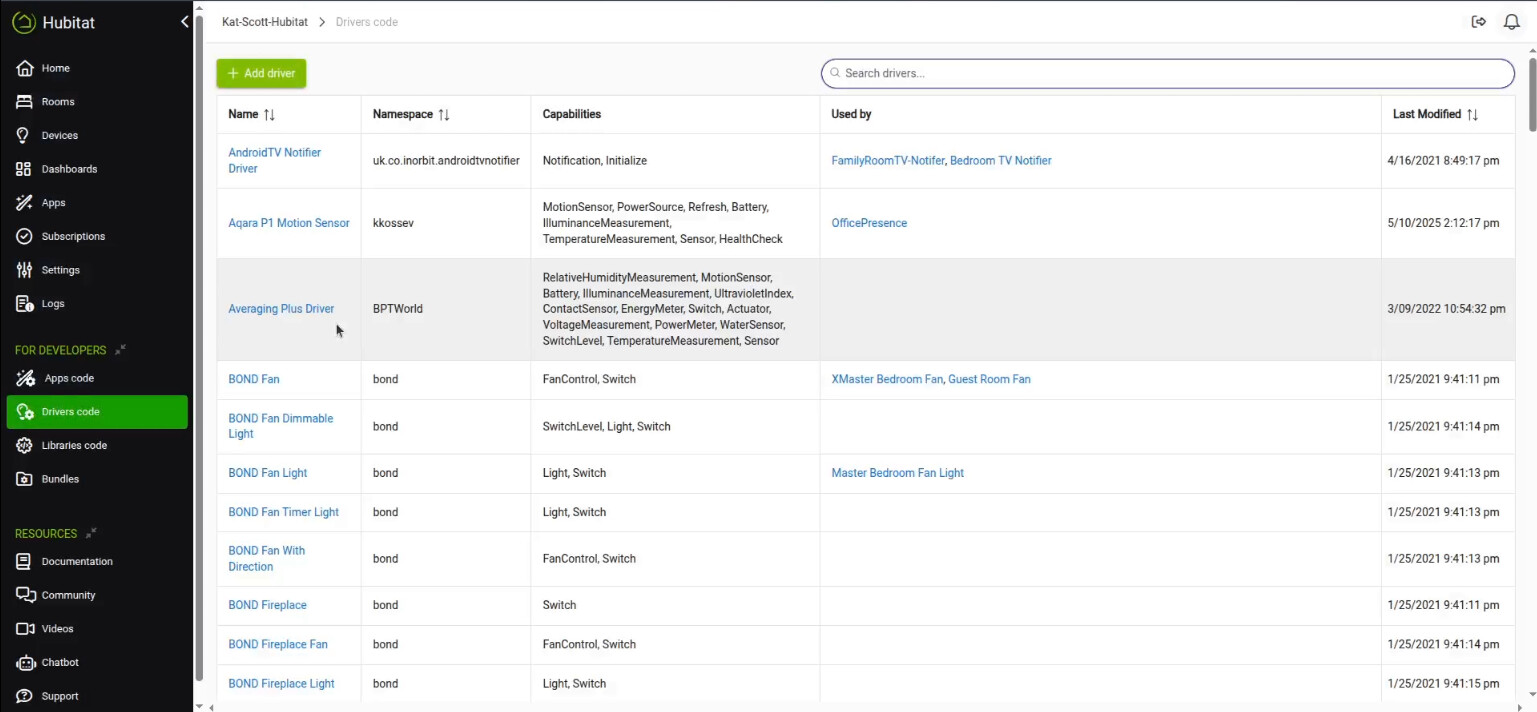The image size is (1537, 712).
Task: Open the BOND Fan driver
Action: click(254, 379)
